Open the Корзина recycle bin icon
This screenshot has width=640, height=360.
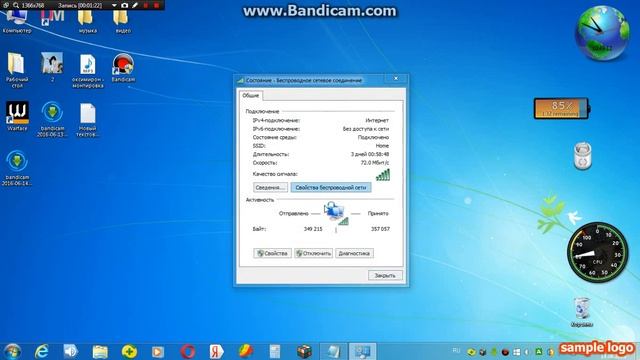click(582, 312)
